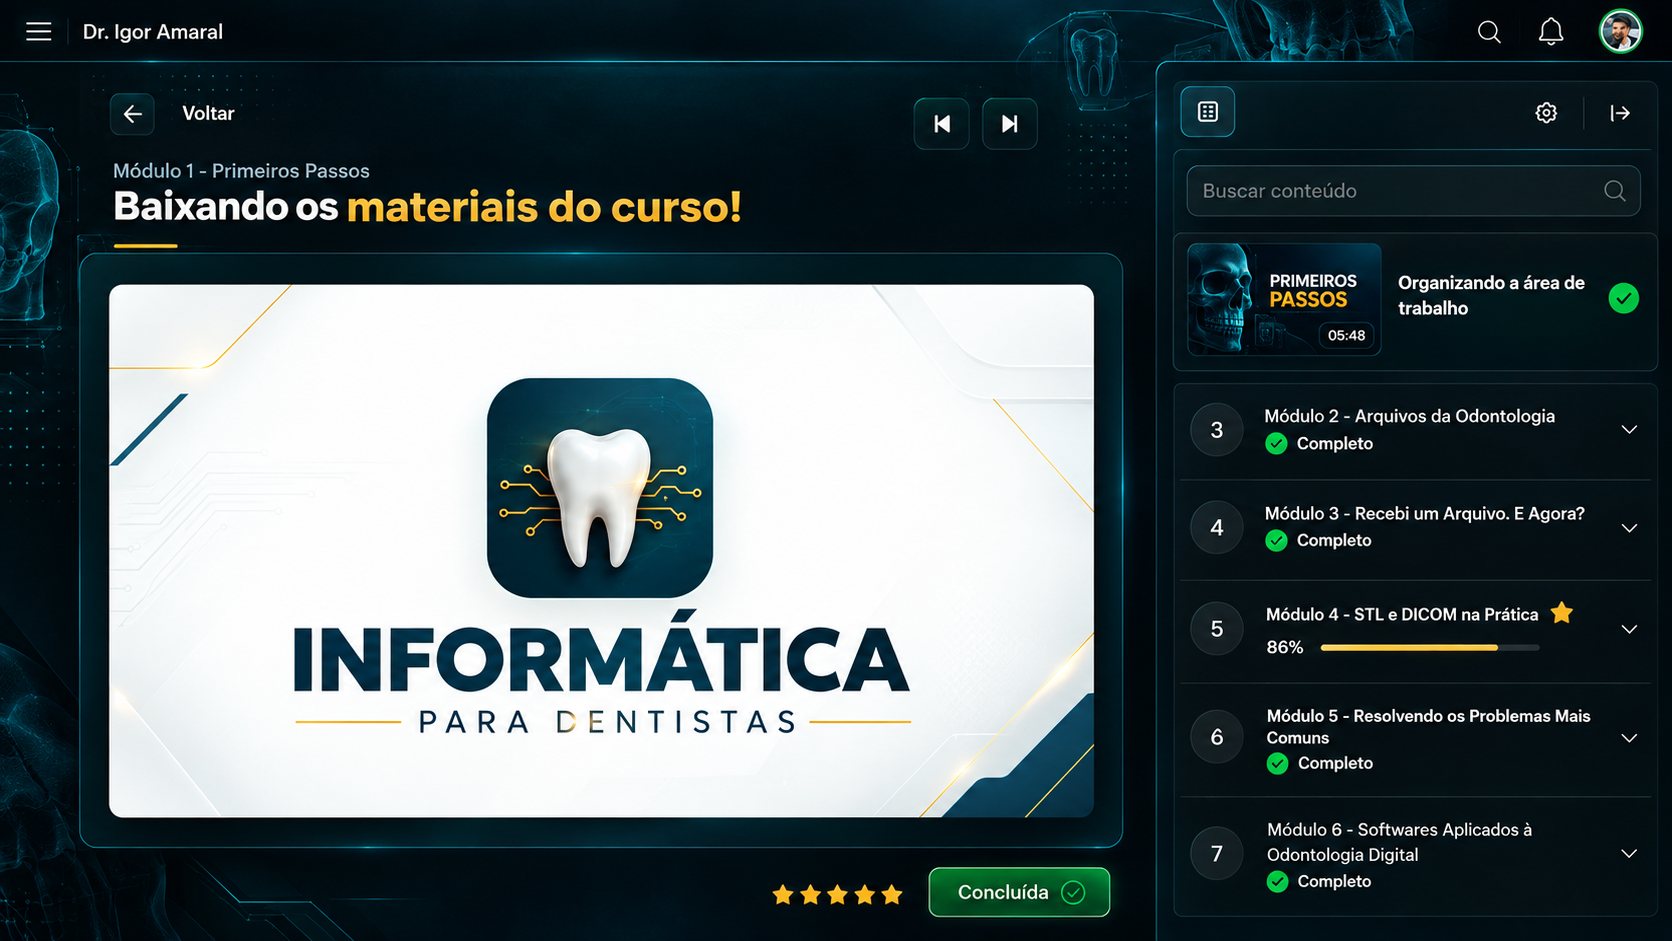Screen dimensions: 1672x941
Task: Click the Voltar link
Action: click(x=208, y=114)
